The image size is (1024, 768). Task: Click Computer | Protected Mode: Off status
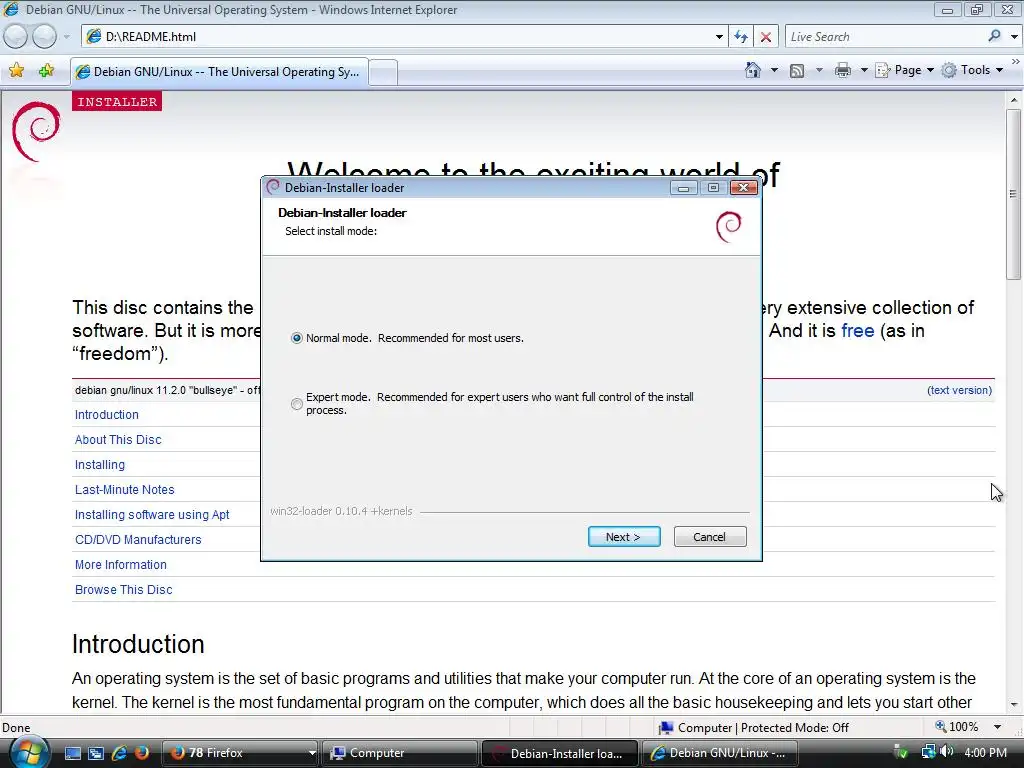(x=754, y=728)
